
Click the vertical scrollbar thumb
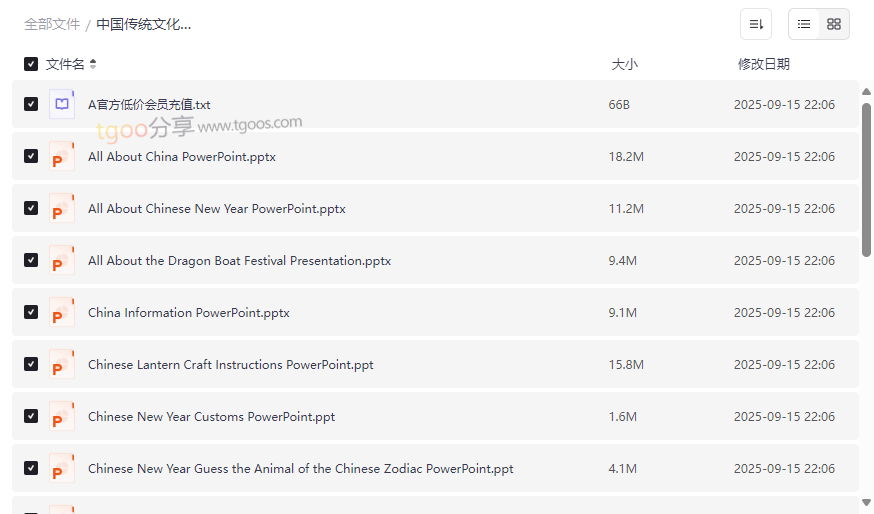(x=866, y=180)
